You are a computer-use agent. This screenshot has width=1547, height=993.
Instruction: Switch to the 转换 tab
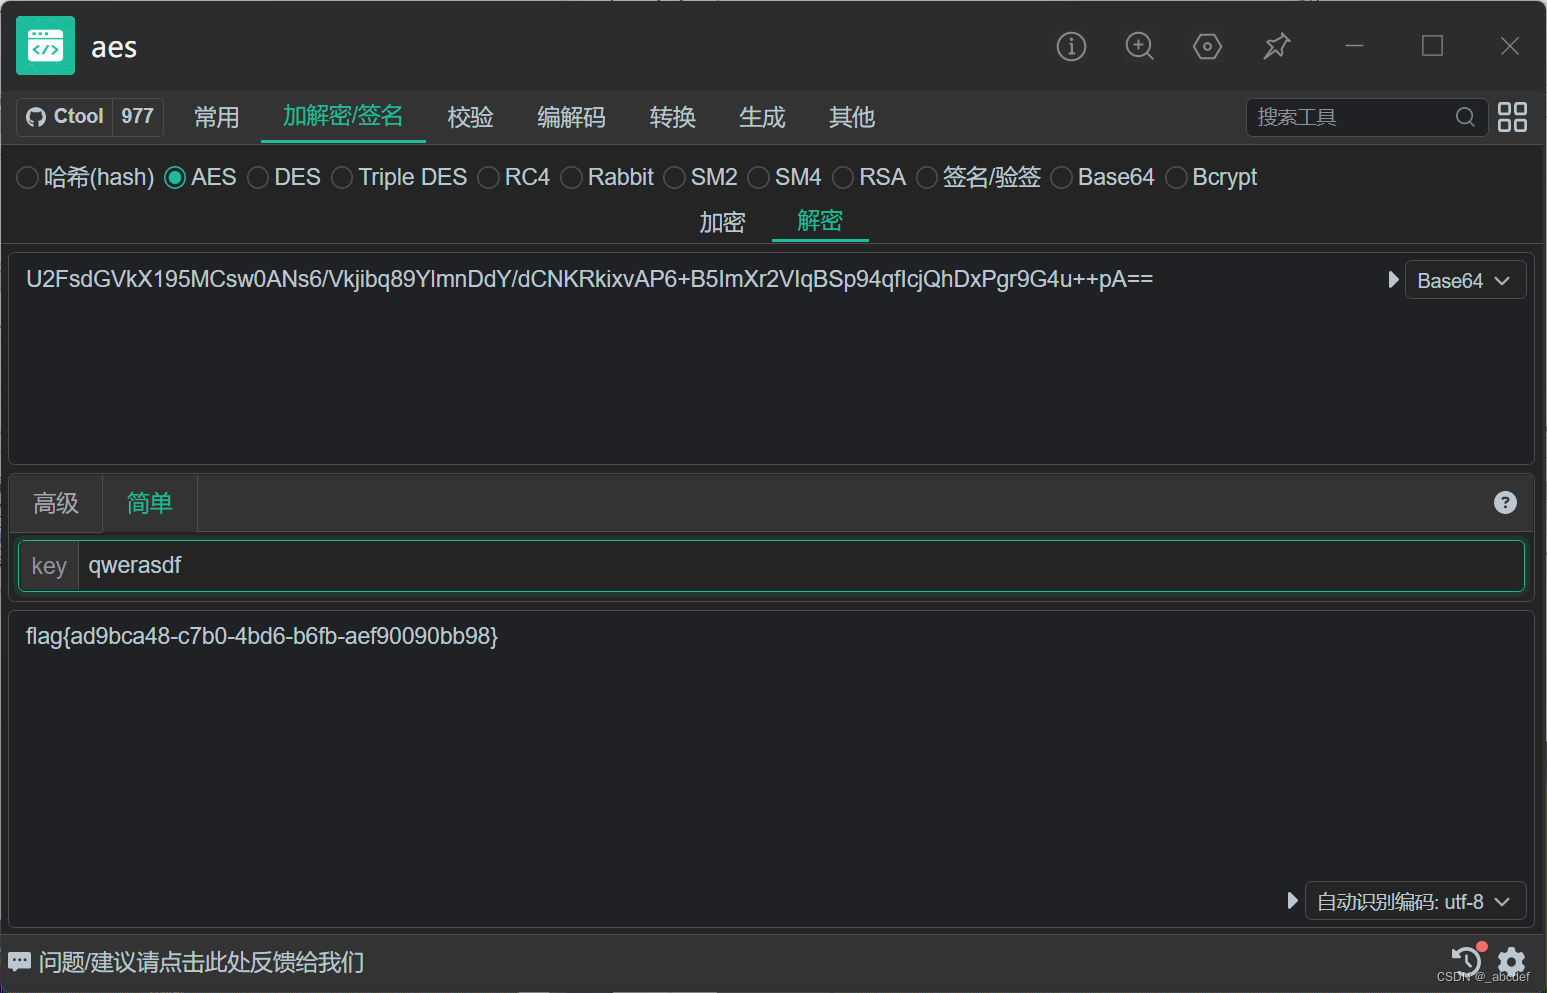(673, 117)
